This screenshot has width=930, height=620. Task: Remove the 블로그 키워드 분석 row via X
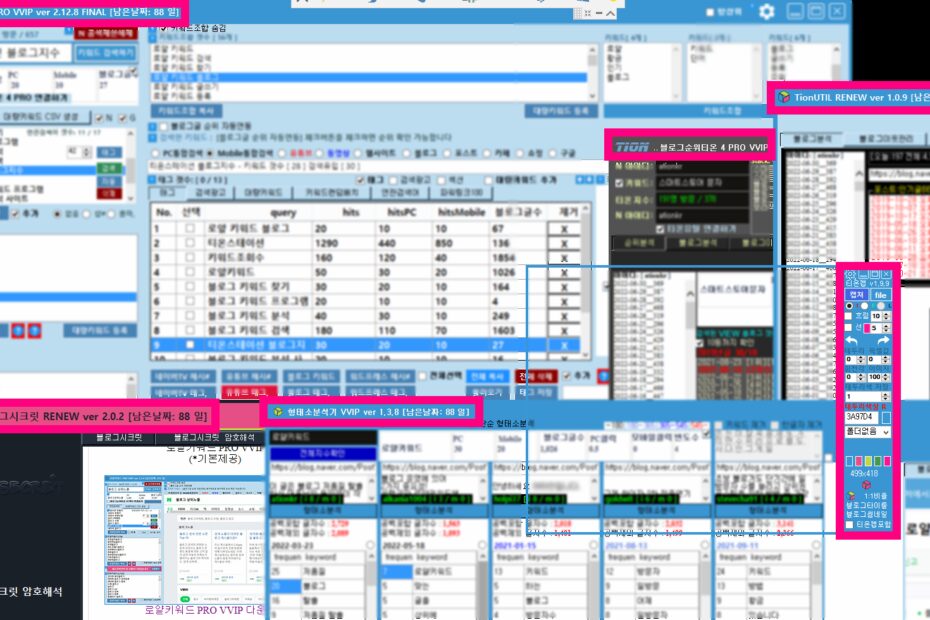[564, 316]
